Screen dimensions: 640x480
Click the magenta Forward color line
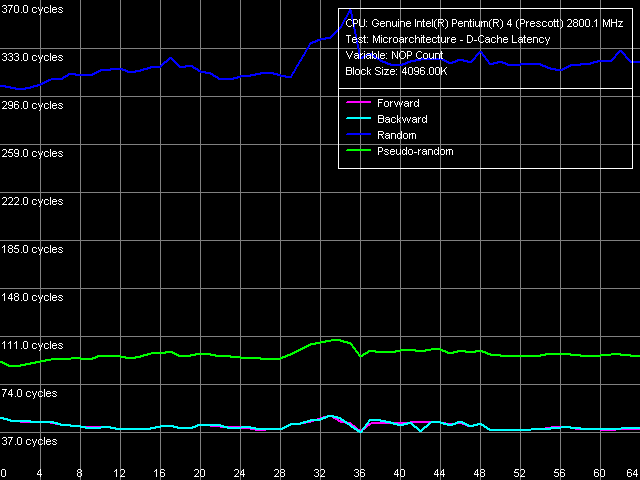[358, 102]
